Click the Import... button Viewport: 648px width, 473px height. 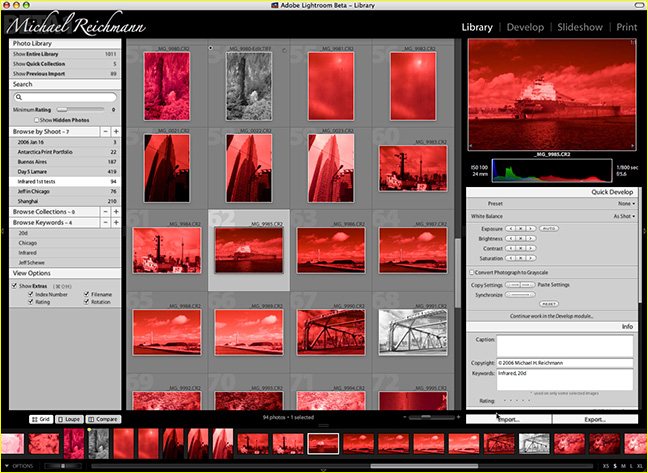(x=509, y=419)
